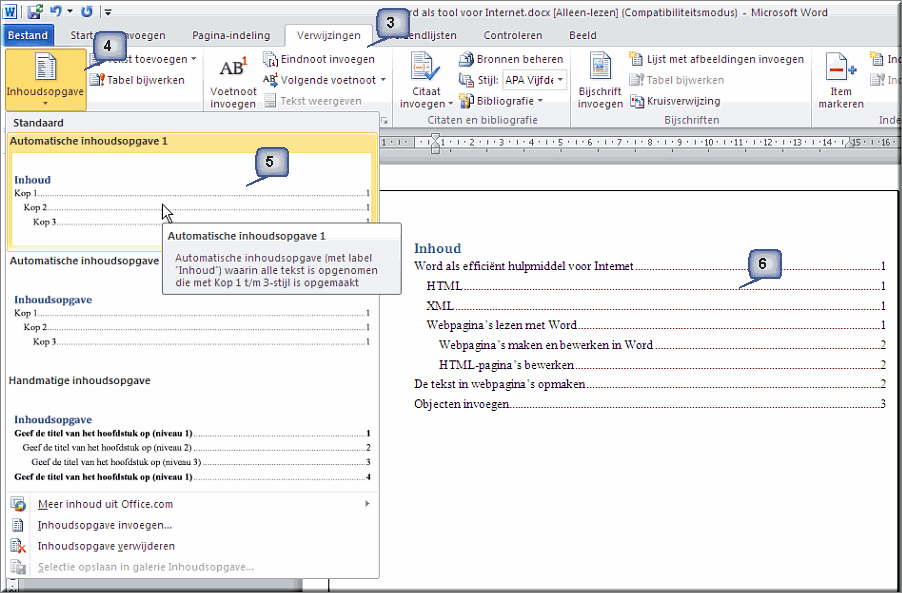The height and width of the screenshot is (593, 902).
Task: Open the Inhoudsopgave gallery button
Action: (45, 79)
